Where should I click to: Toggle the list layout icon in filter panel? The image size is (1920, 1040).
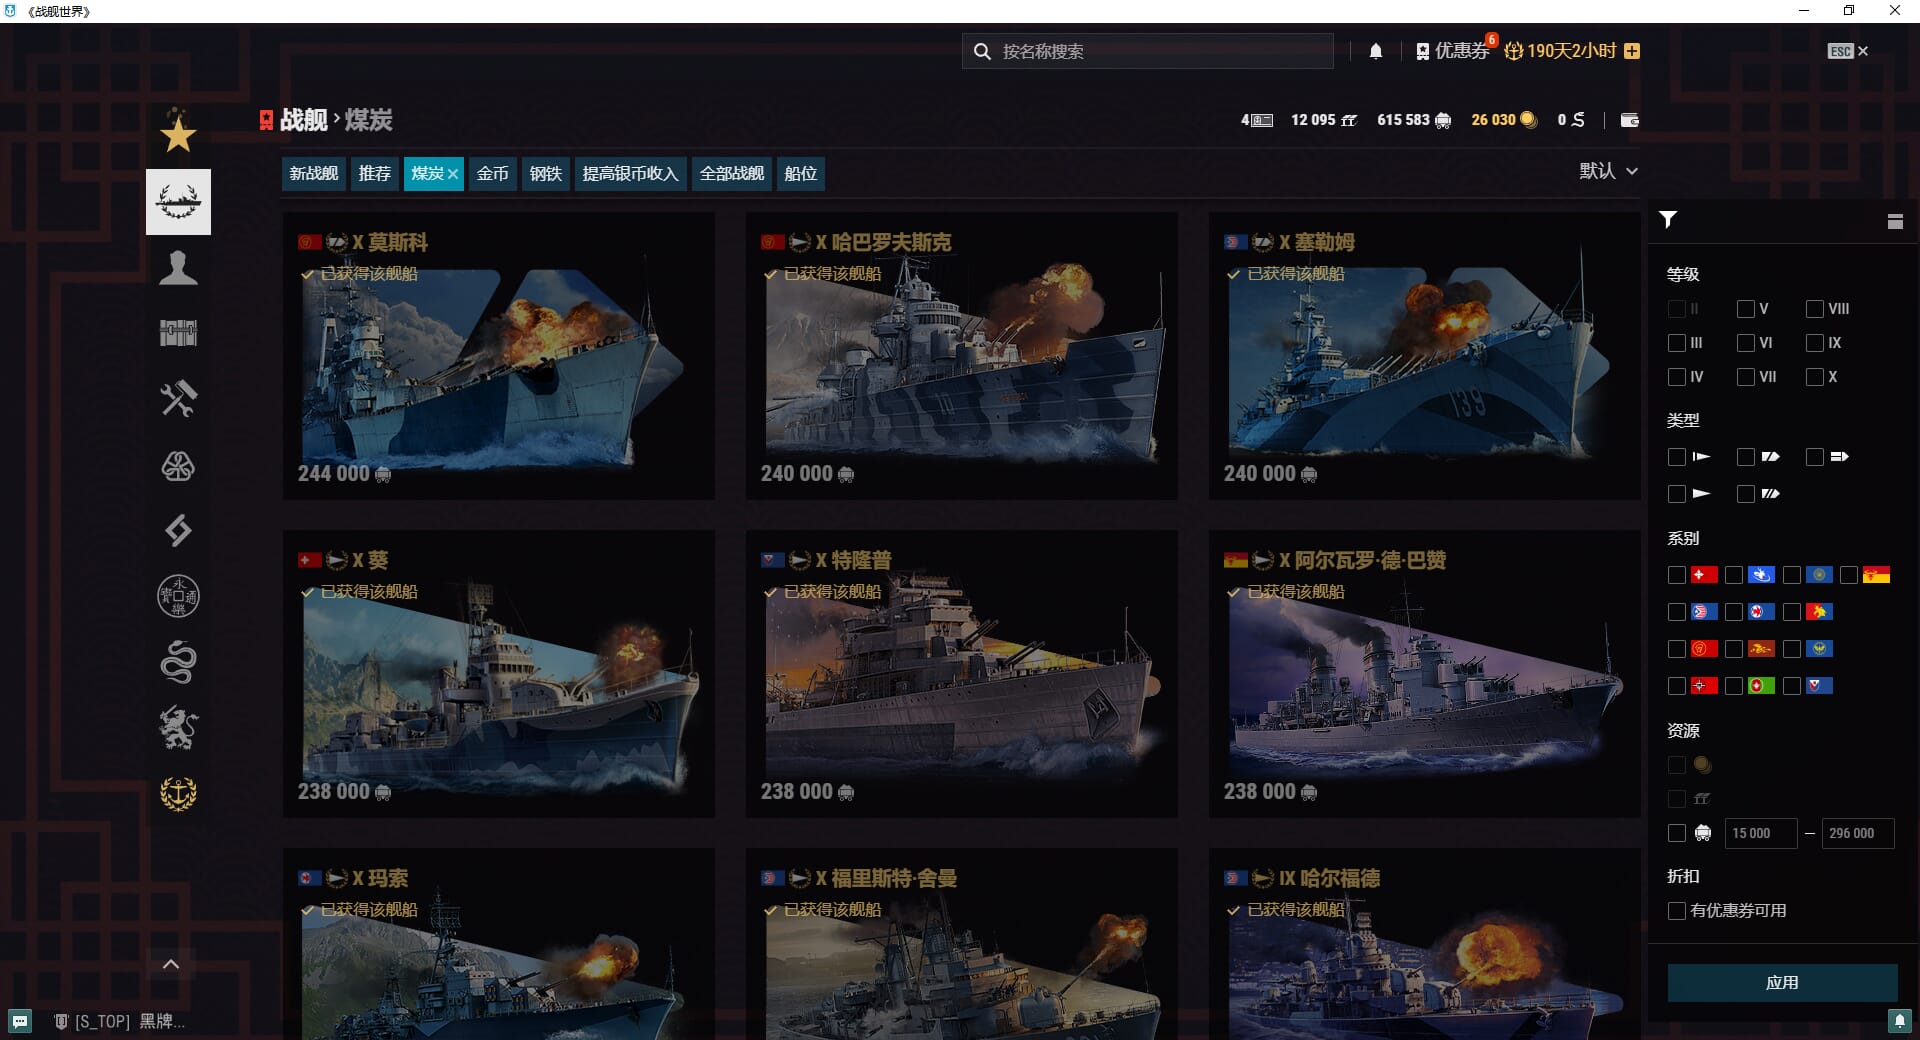(x=1894, y=221)
